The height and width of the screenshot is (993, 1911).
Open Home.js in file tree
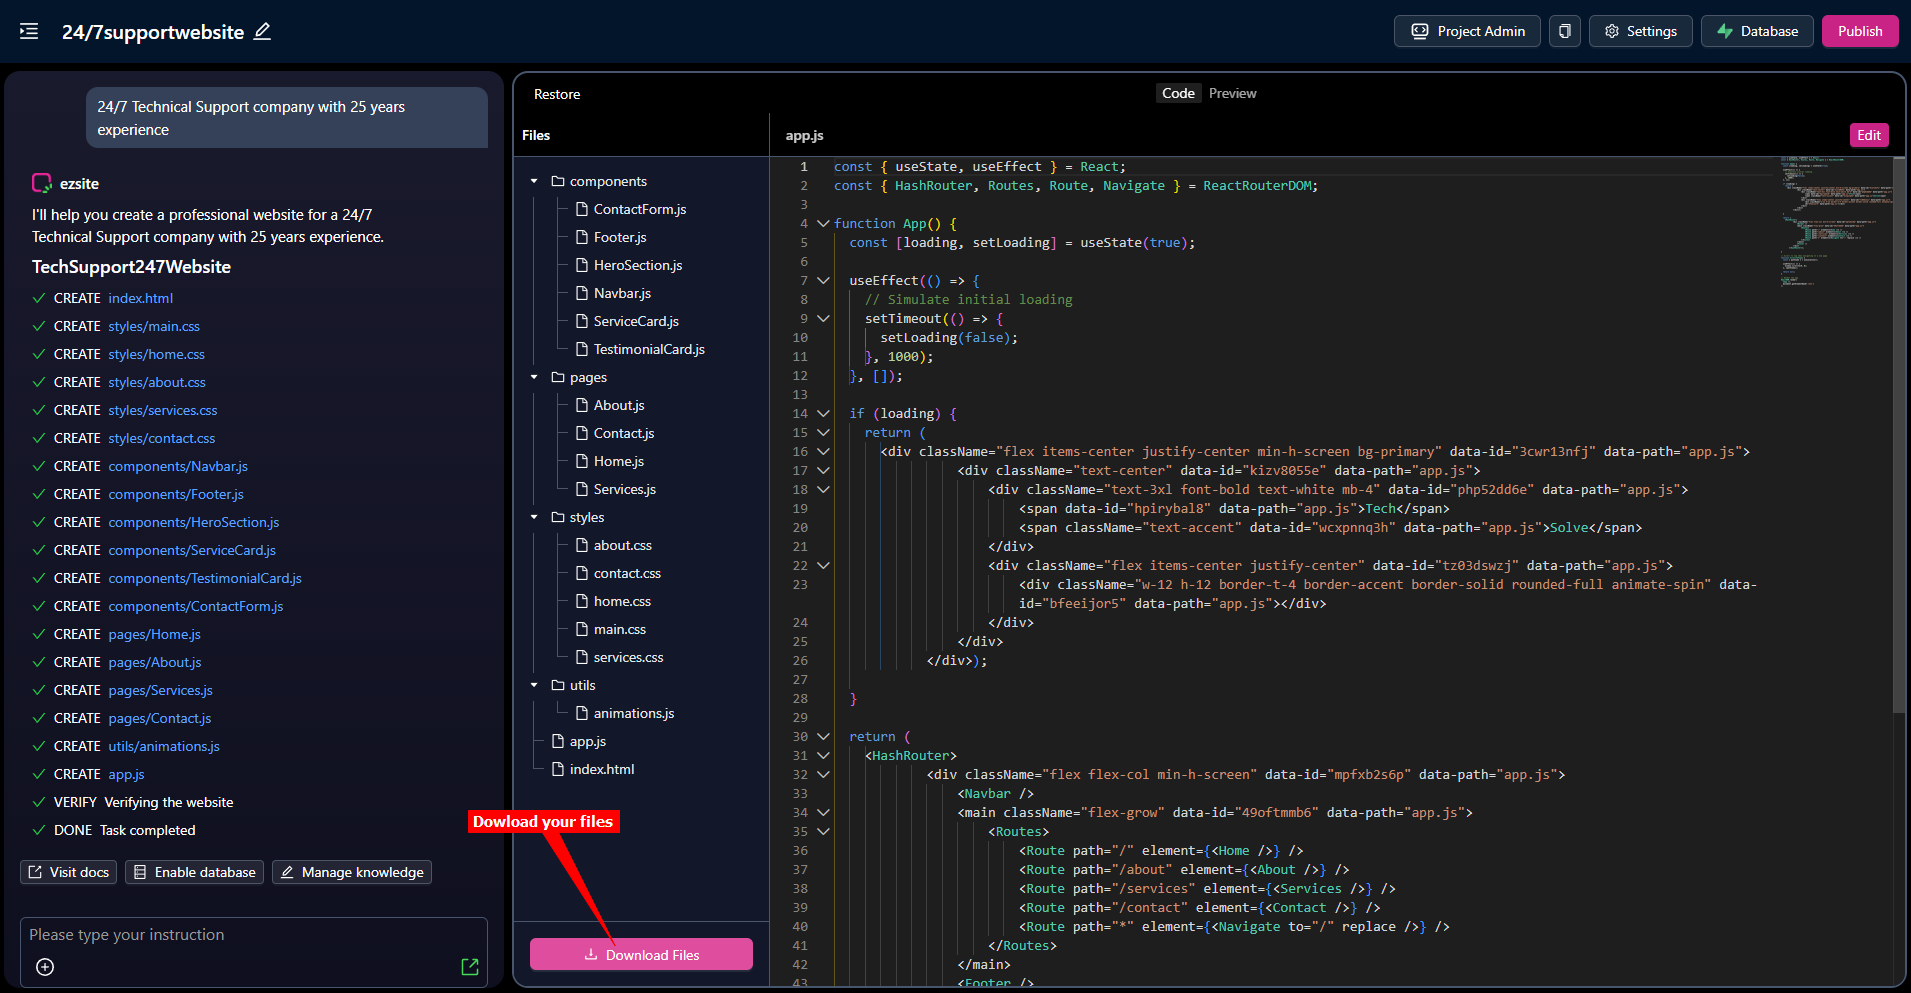[x=619, y=461]
